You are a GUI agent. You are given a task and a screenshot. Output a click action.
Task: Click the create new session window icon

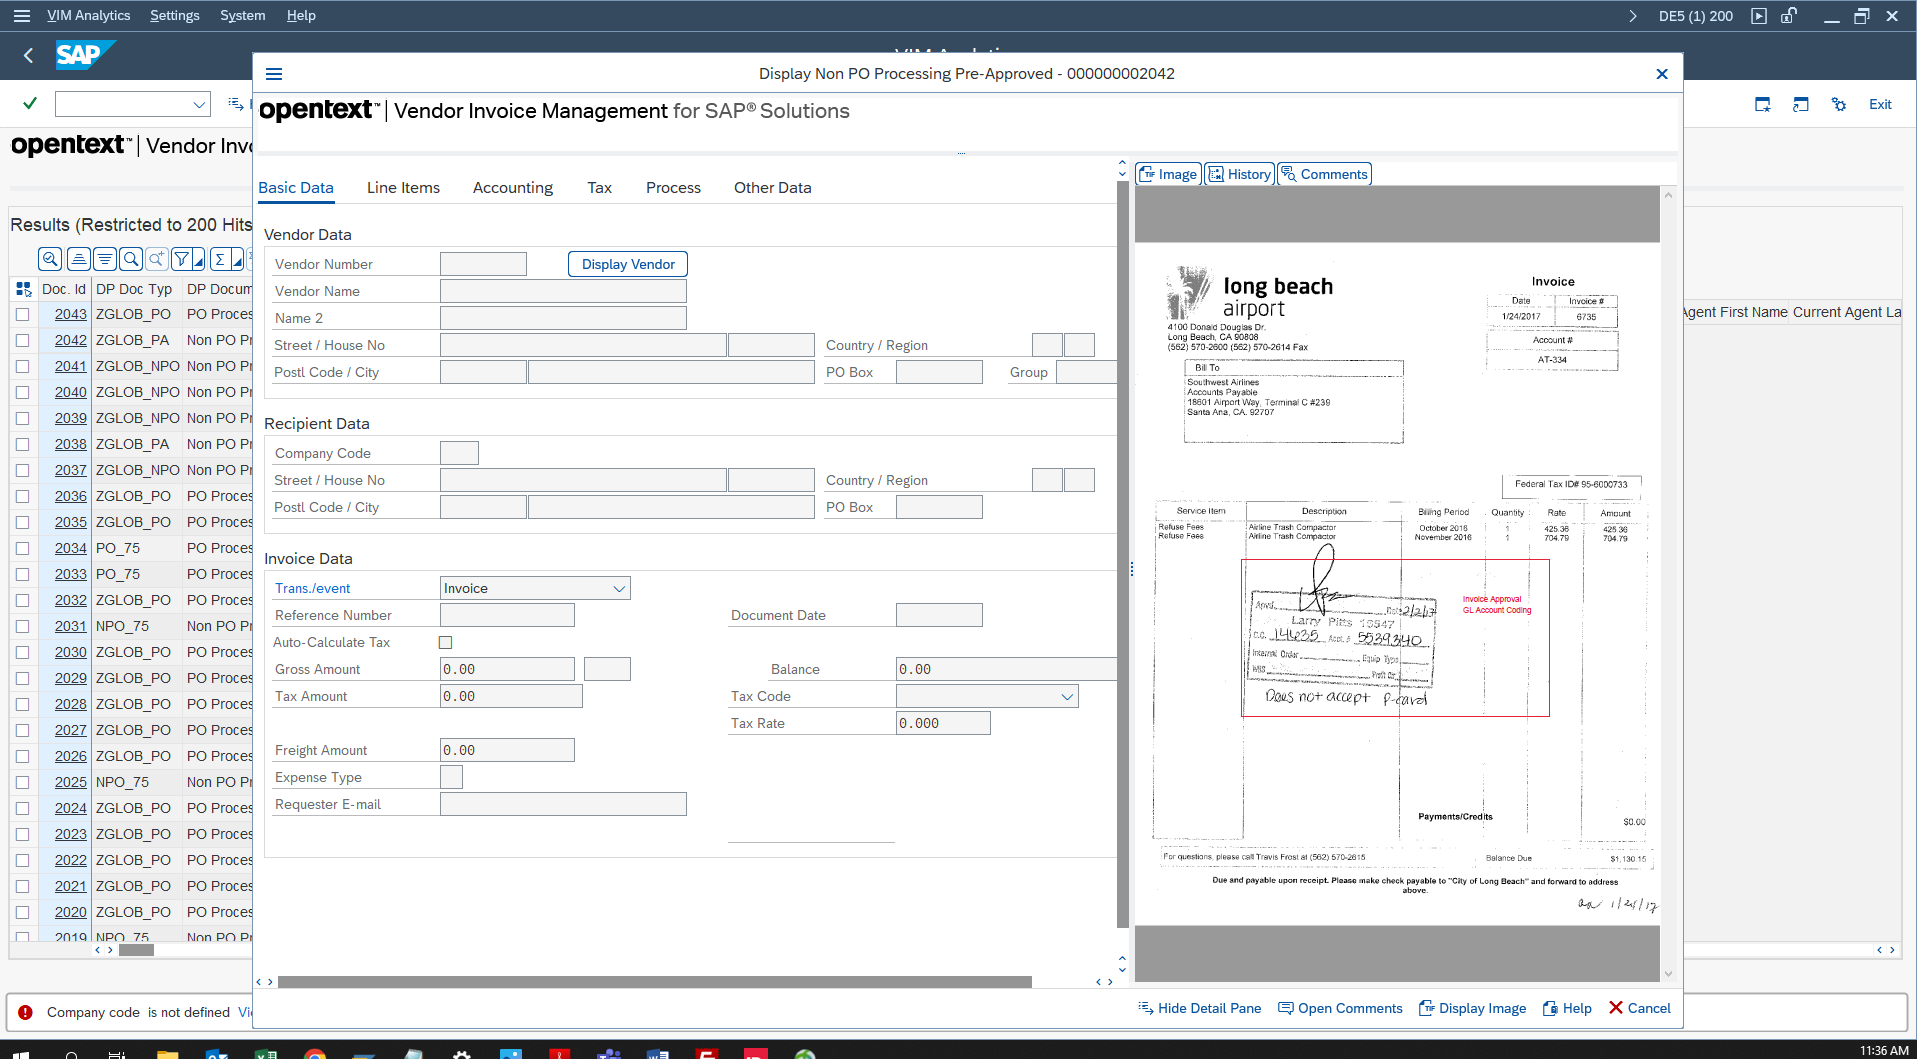click(x=1762, y=104)
